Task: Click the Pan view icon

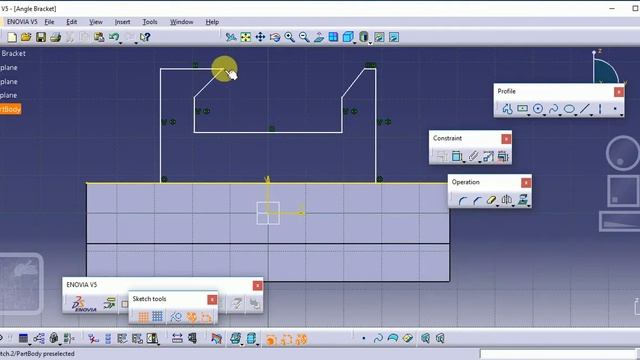Action: coord(260,38)
